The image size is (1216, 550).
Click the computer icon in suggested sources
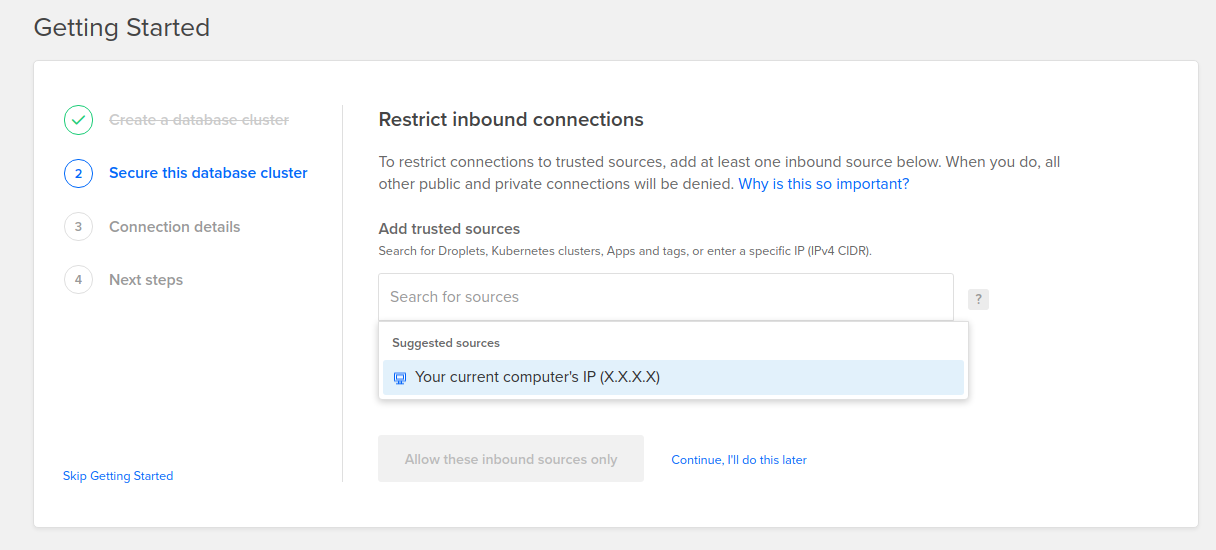click(x=400, y=378)
